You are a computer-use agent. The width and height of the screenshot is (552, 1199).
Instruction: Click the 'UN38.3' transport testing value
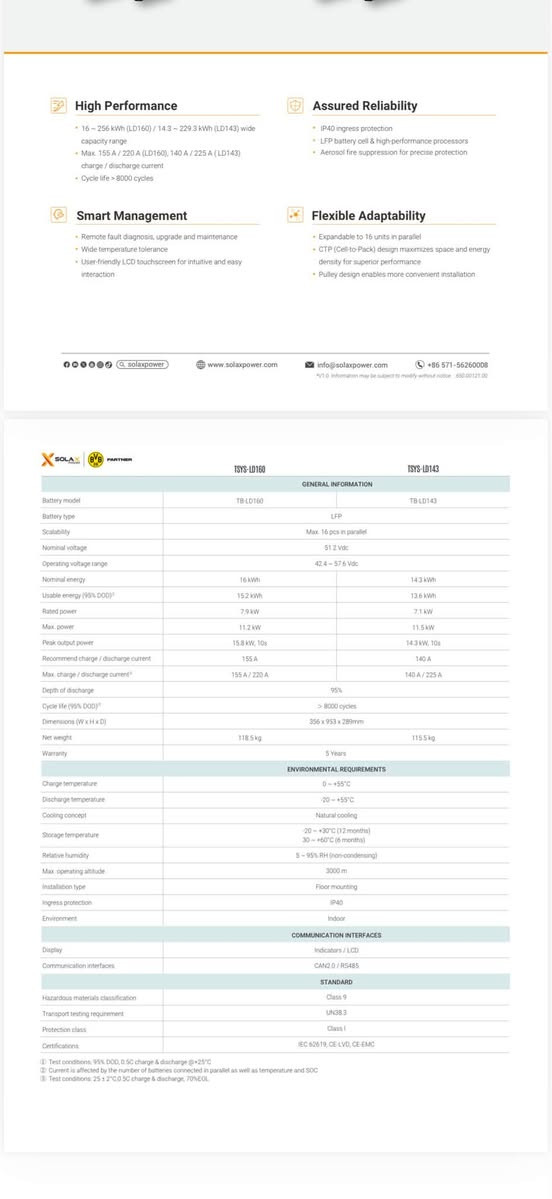[x=336, y=1013]
